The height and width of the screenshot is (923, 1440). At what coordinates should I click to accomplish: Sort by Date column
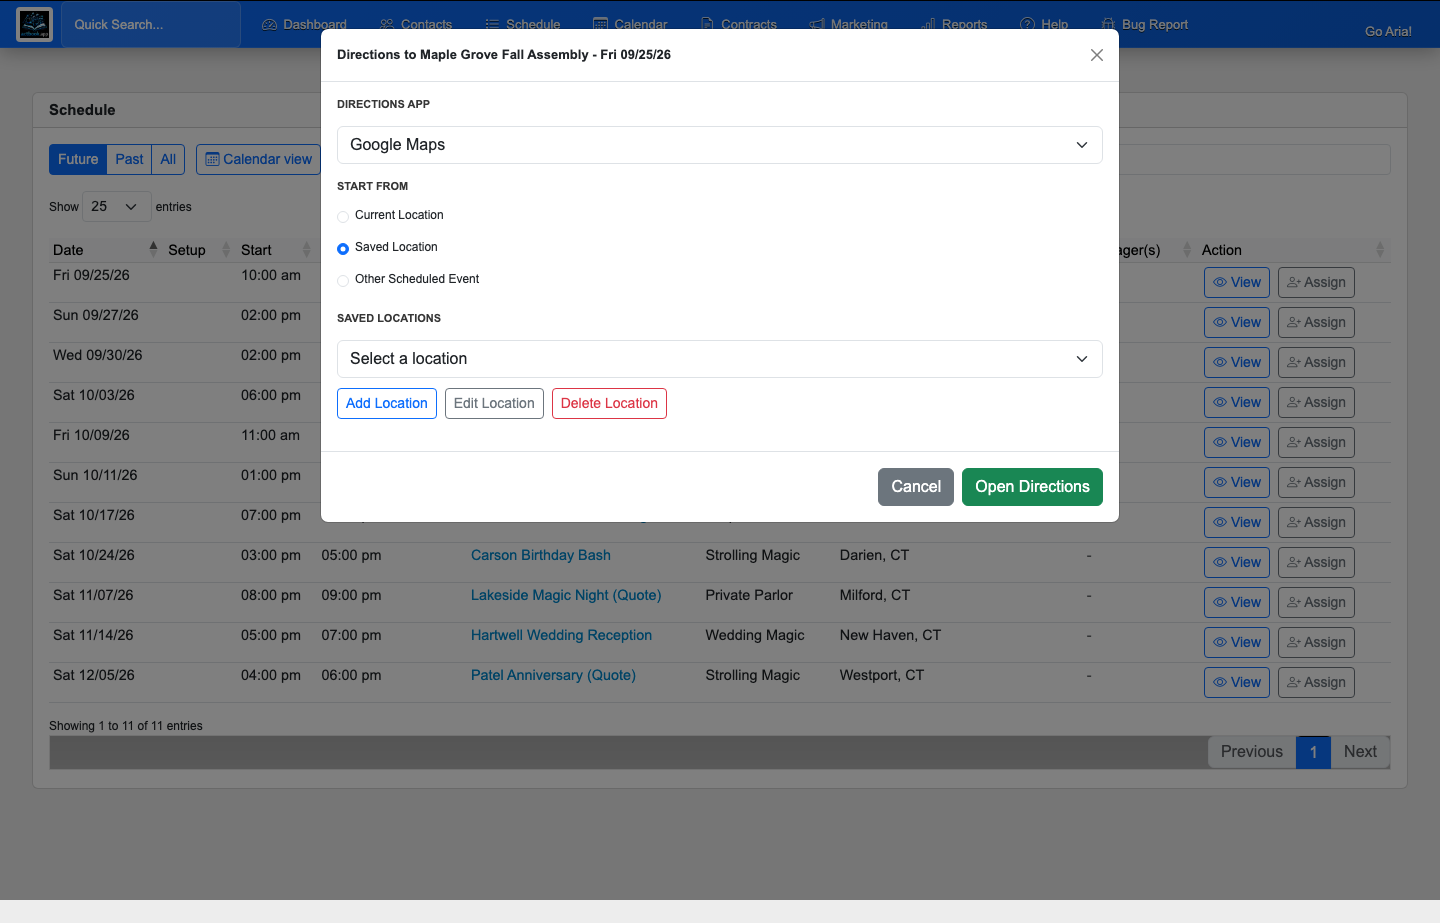pyautogui.click(x=105, y=250)
